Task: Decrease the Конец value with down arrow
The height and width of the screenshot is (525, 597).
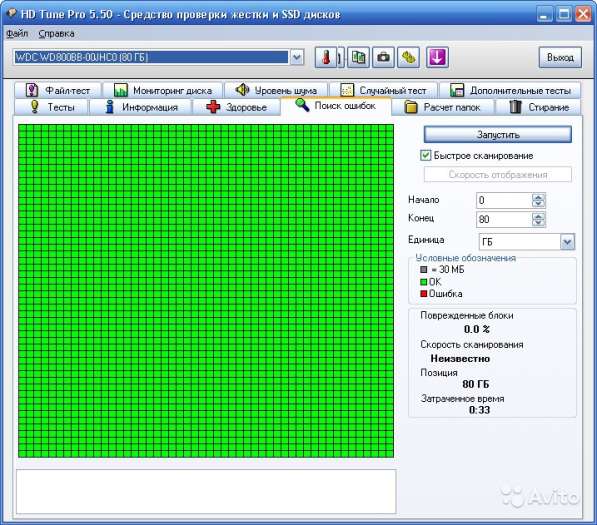Action: pyautogui.click(x=538, y=223)
